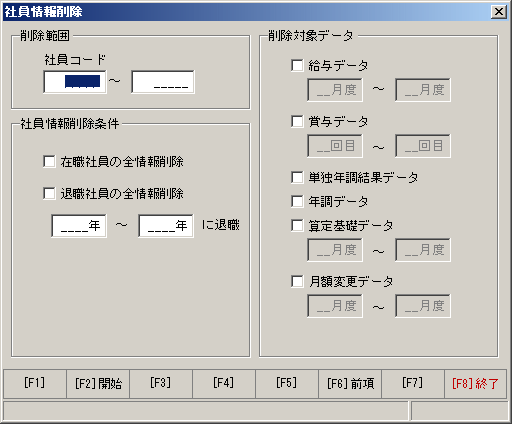Click the に退職 label text
The image size is (512, 424).
point(221,225)
